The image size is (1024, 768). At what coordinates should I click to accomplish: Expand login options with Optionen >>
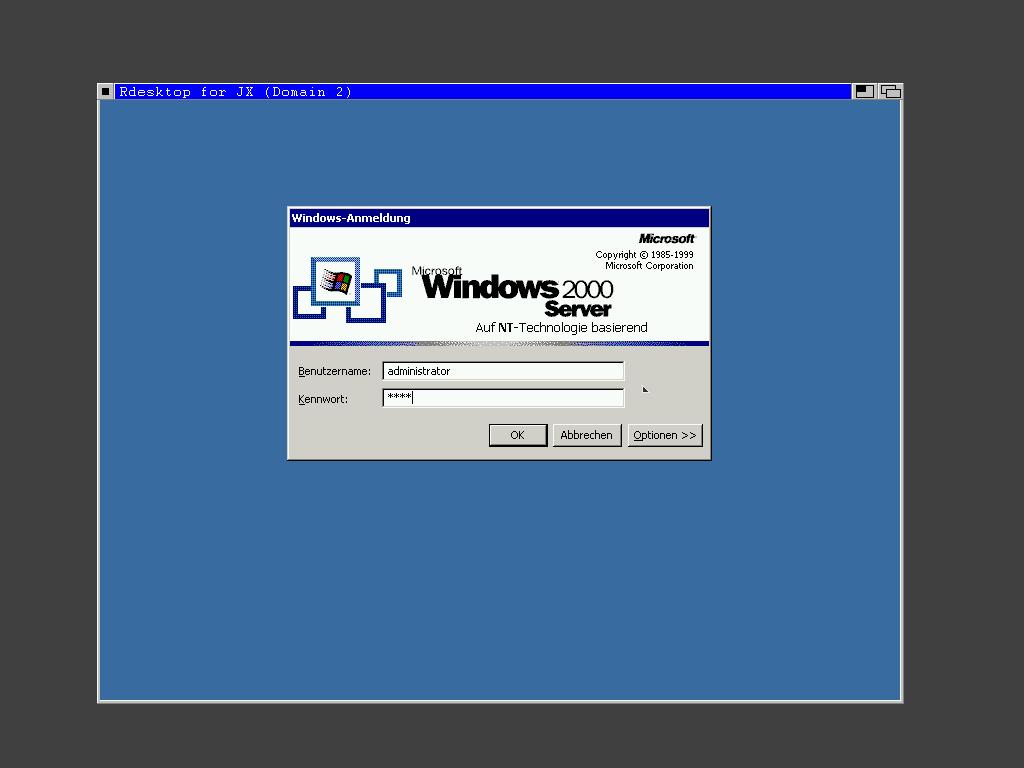tap(664, 435)
